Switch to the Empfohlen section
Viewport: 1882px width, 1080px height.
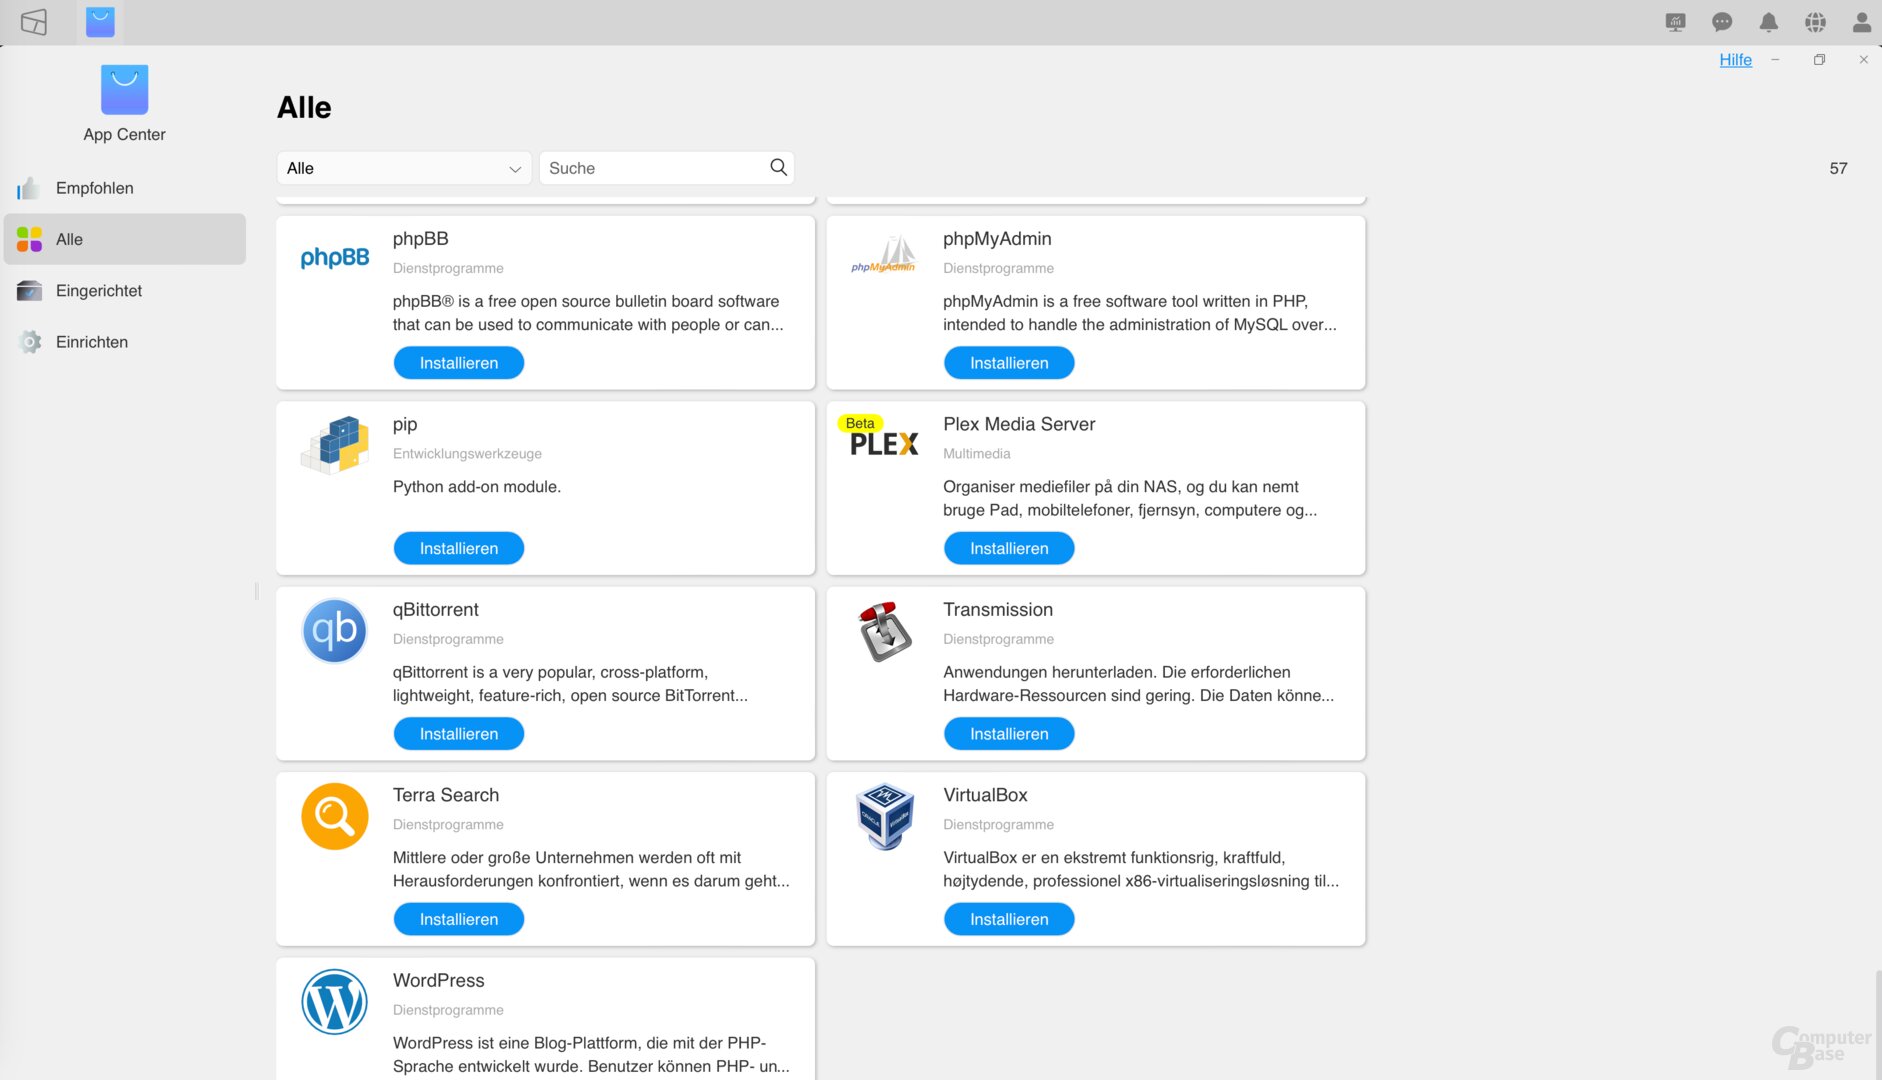94,188
